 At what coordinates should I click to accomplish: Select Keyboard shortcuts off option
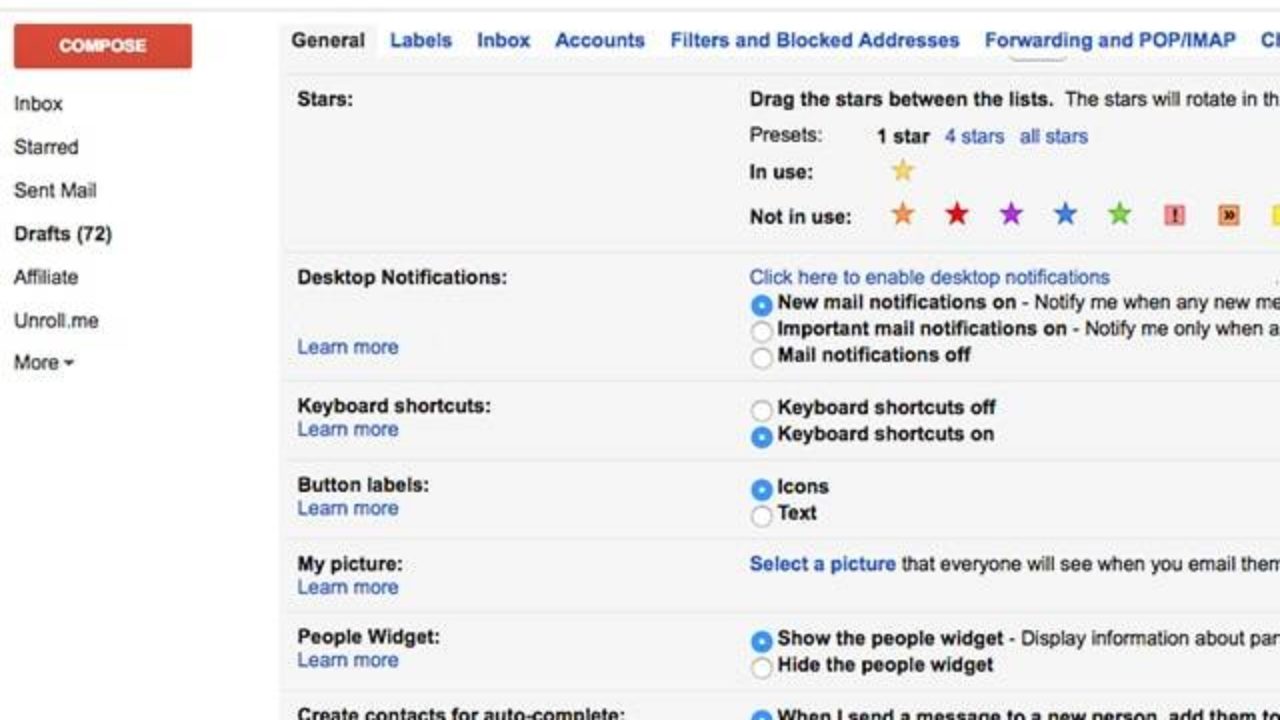tap(762, 410)
